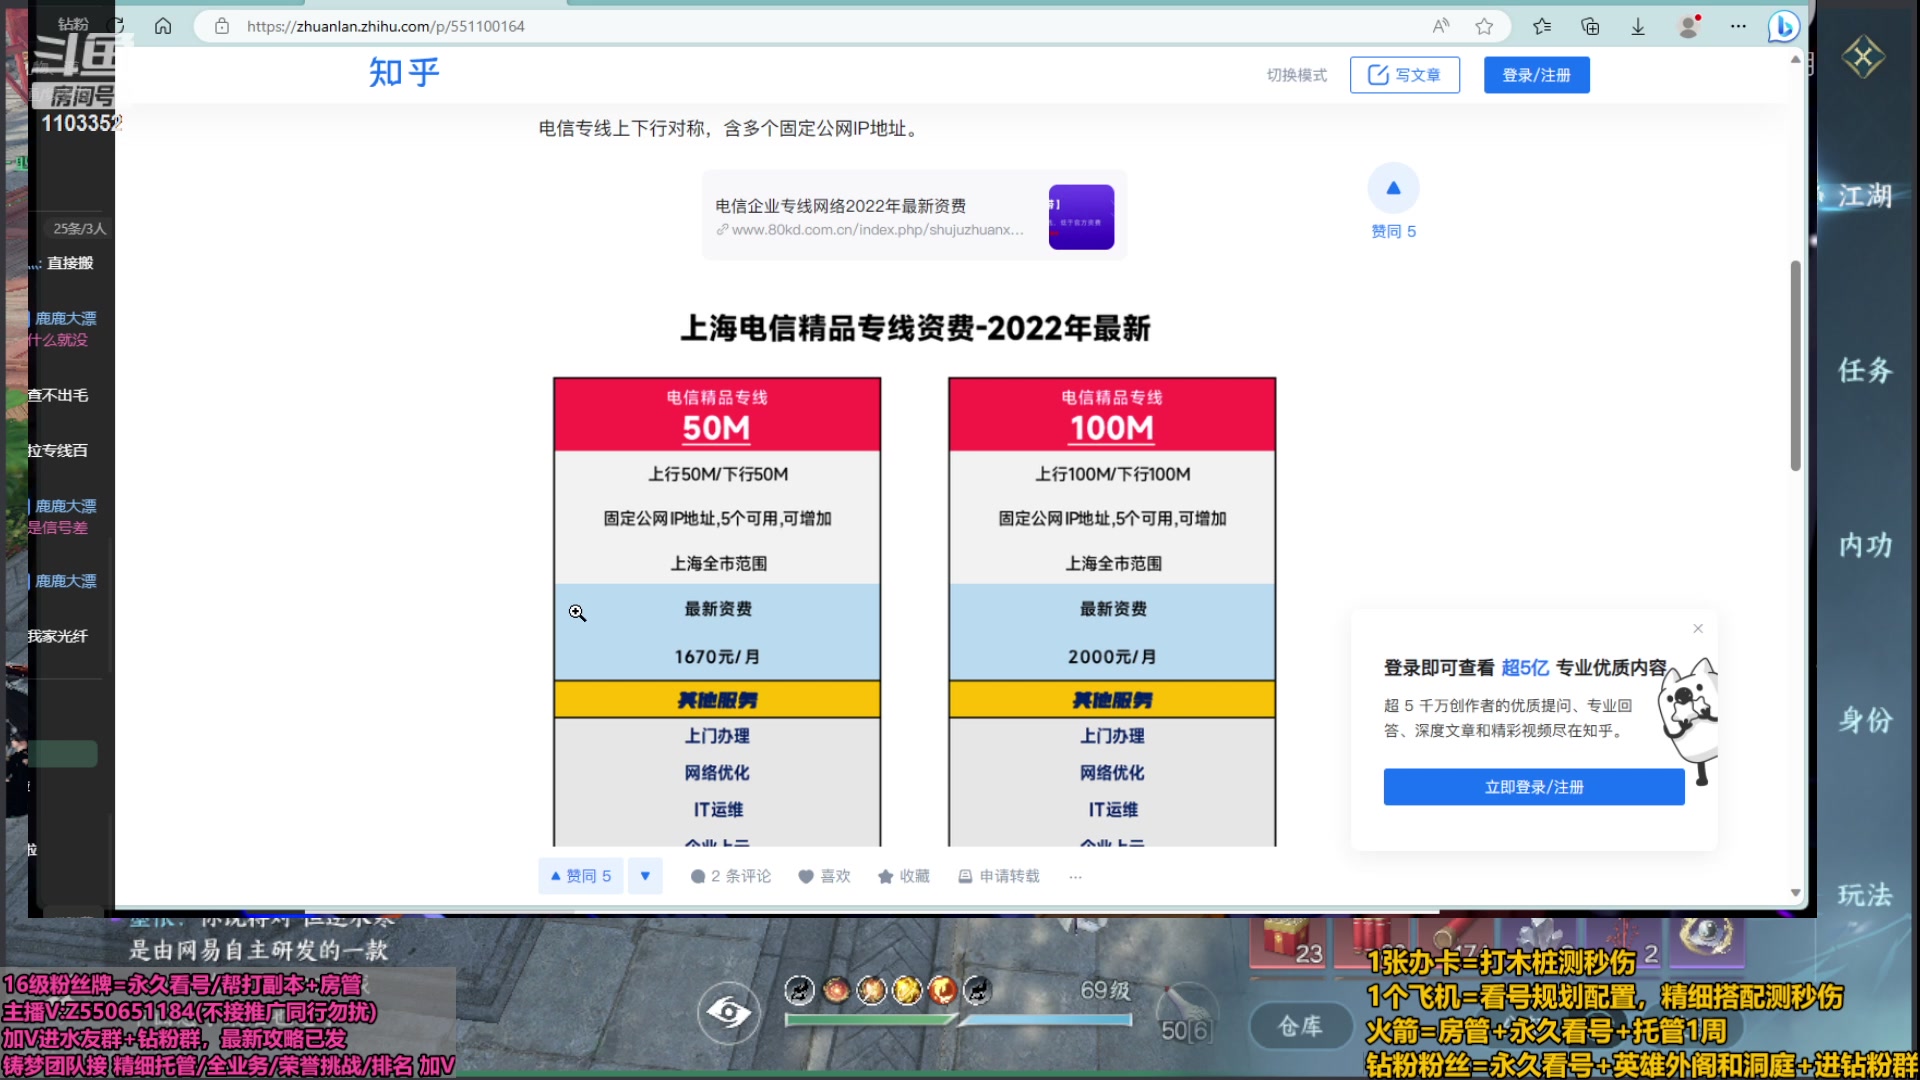Open the 江湖 game menu
Screen dimensions: 1920x1080
tap(1865, 196)
